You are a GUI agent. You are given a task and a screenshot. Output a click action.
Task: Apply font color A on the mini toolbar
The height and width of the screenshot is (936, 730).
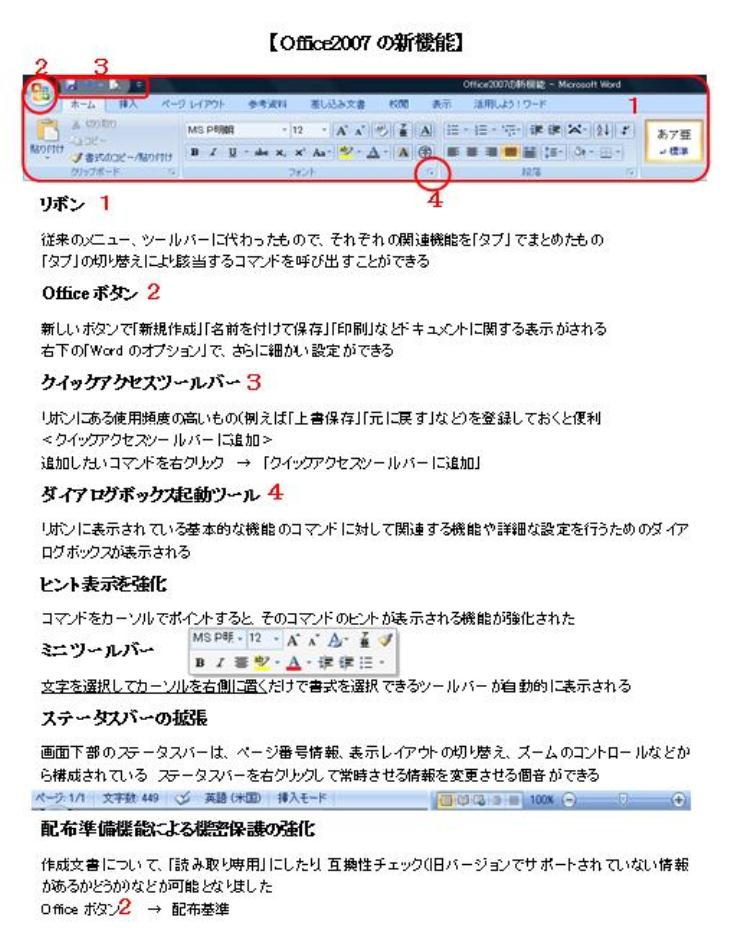[x=293, y=663]
